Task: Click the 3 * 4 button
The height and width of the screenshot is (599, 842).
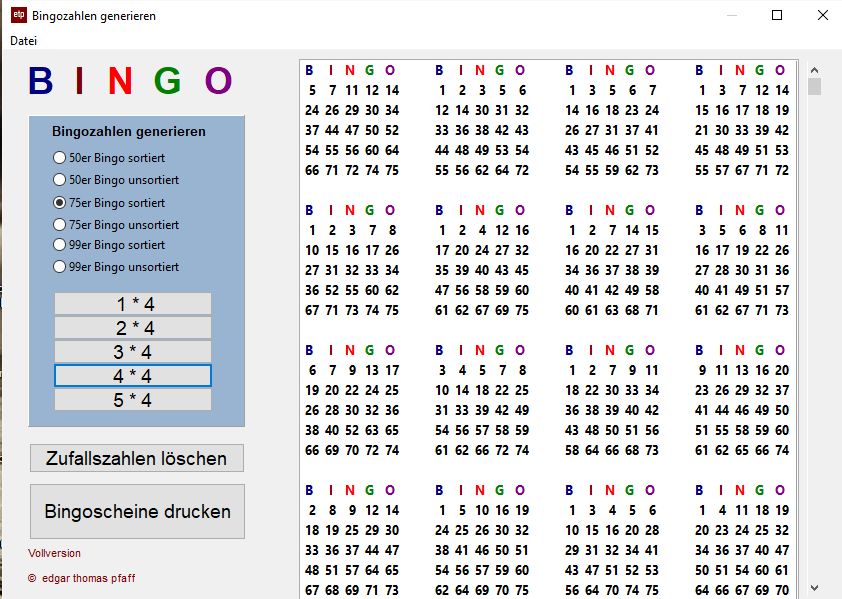Action: click(x=133, y=352)
